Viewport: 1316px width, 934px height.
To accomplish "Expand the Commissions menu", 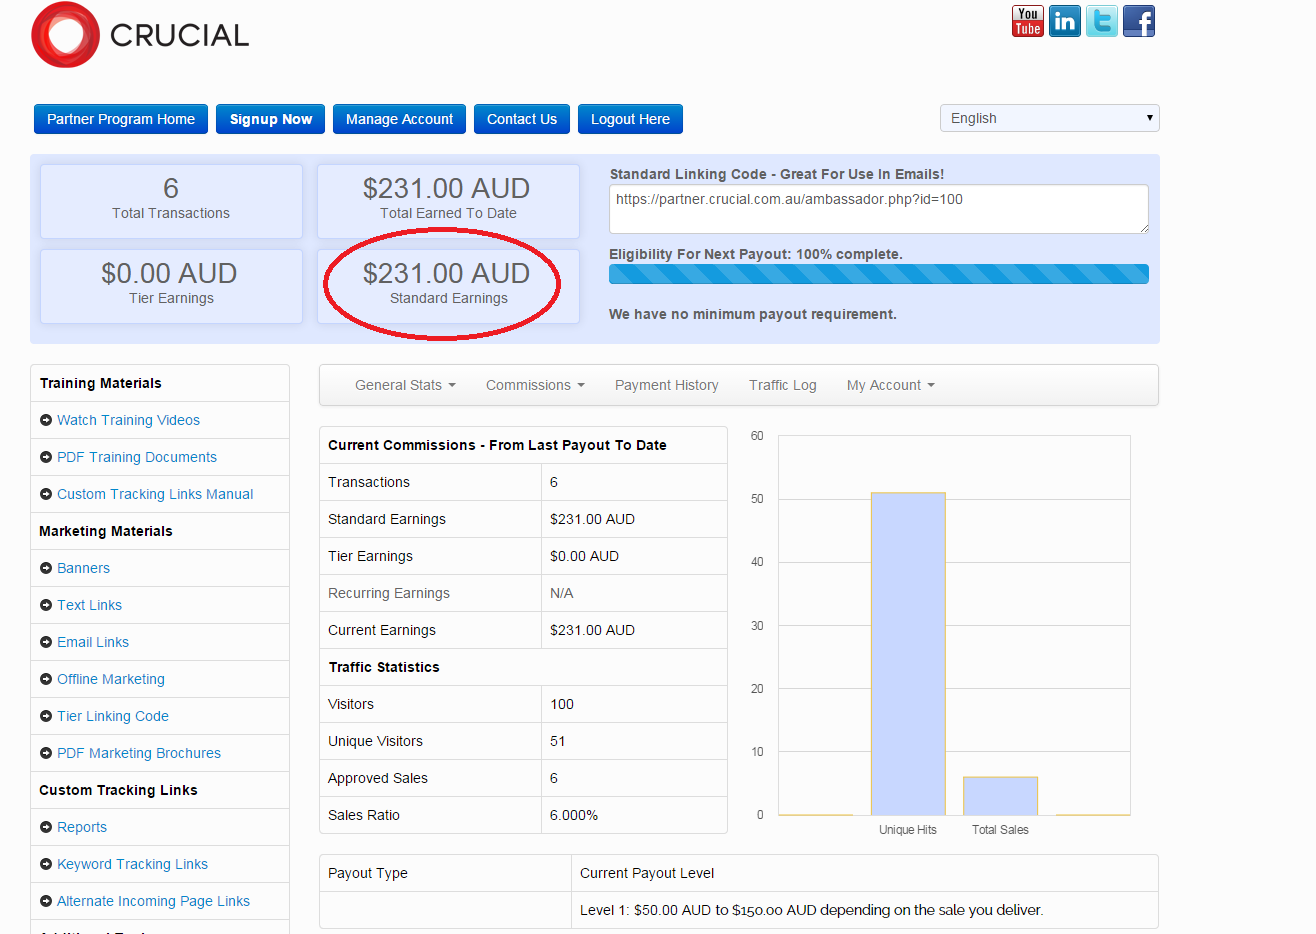I will click(535, 385).
